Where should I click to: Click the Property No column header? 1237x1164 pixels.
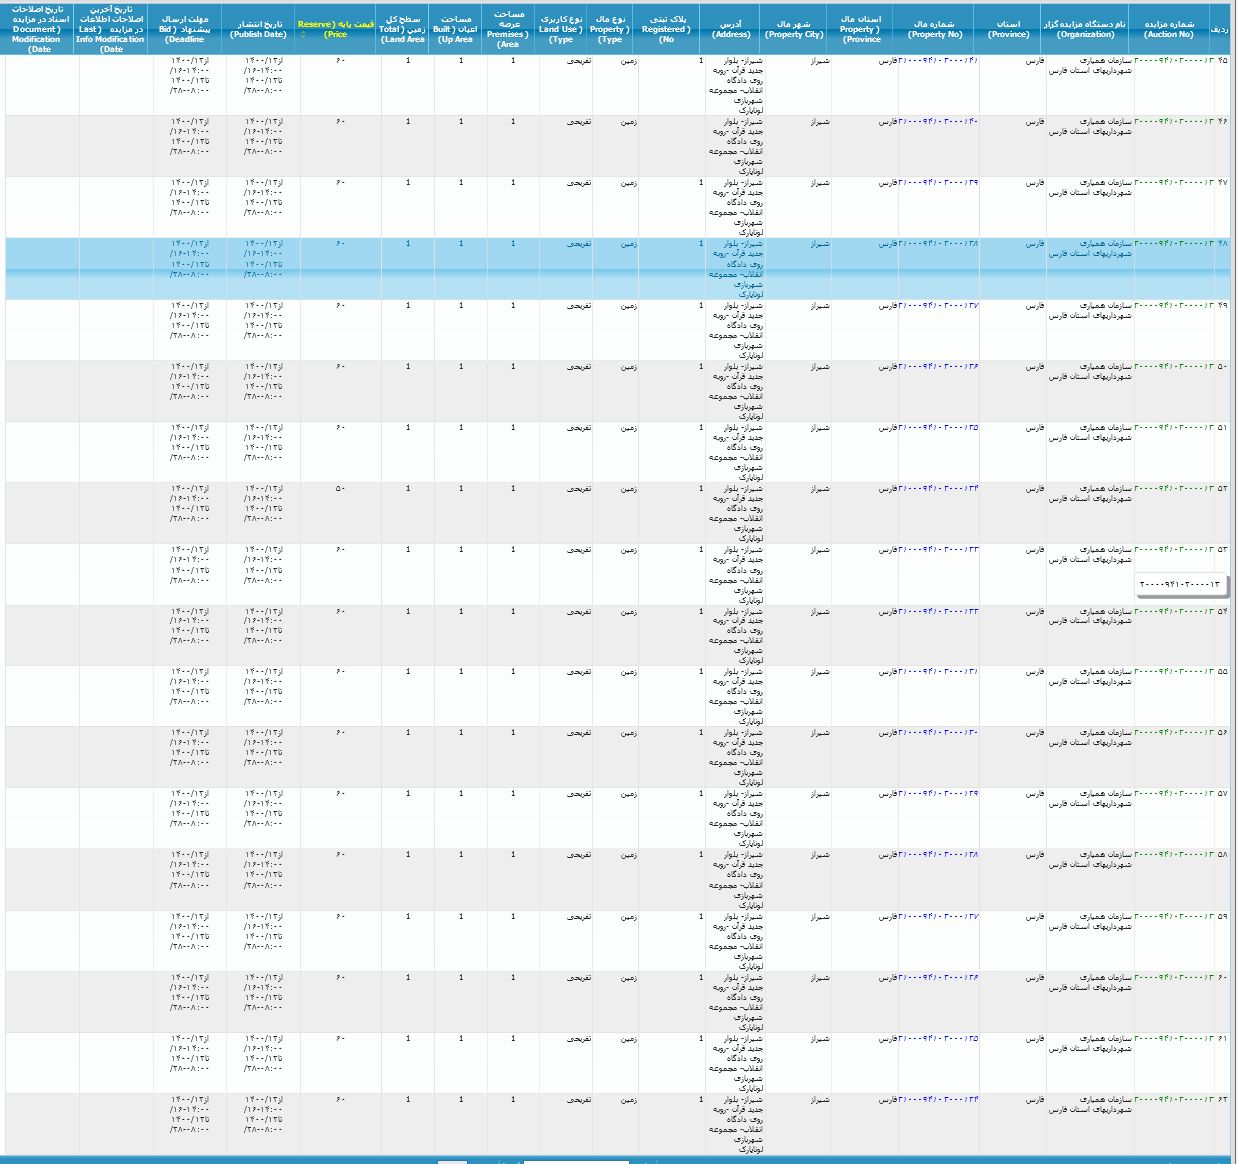pyautogui.click(x=935, y=29)
